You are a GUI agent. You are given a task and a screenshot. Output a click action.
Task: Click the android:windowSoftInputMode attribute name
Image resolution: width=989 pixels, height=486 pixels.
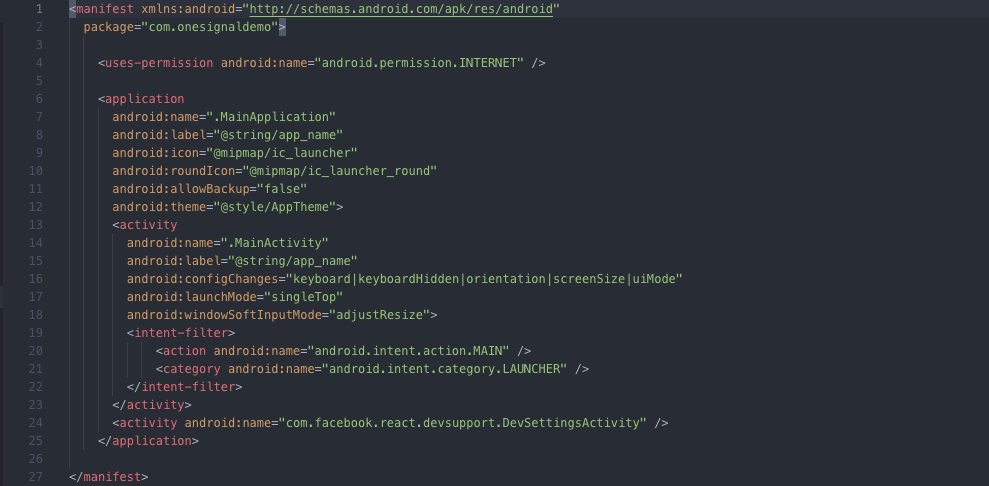point(224,315)
